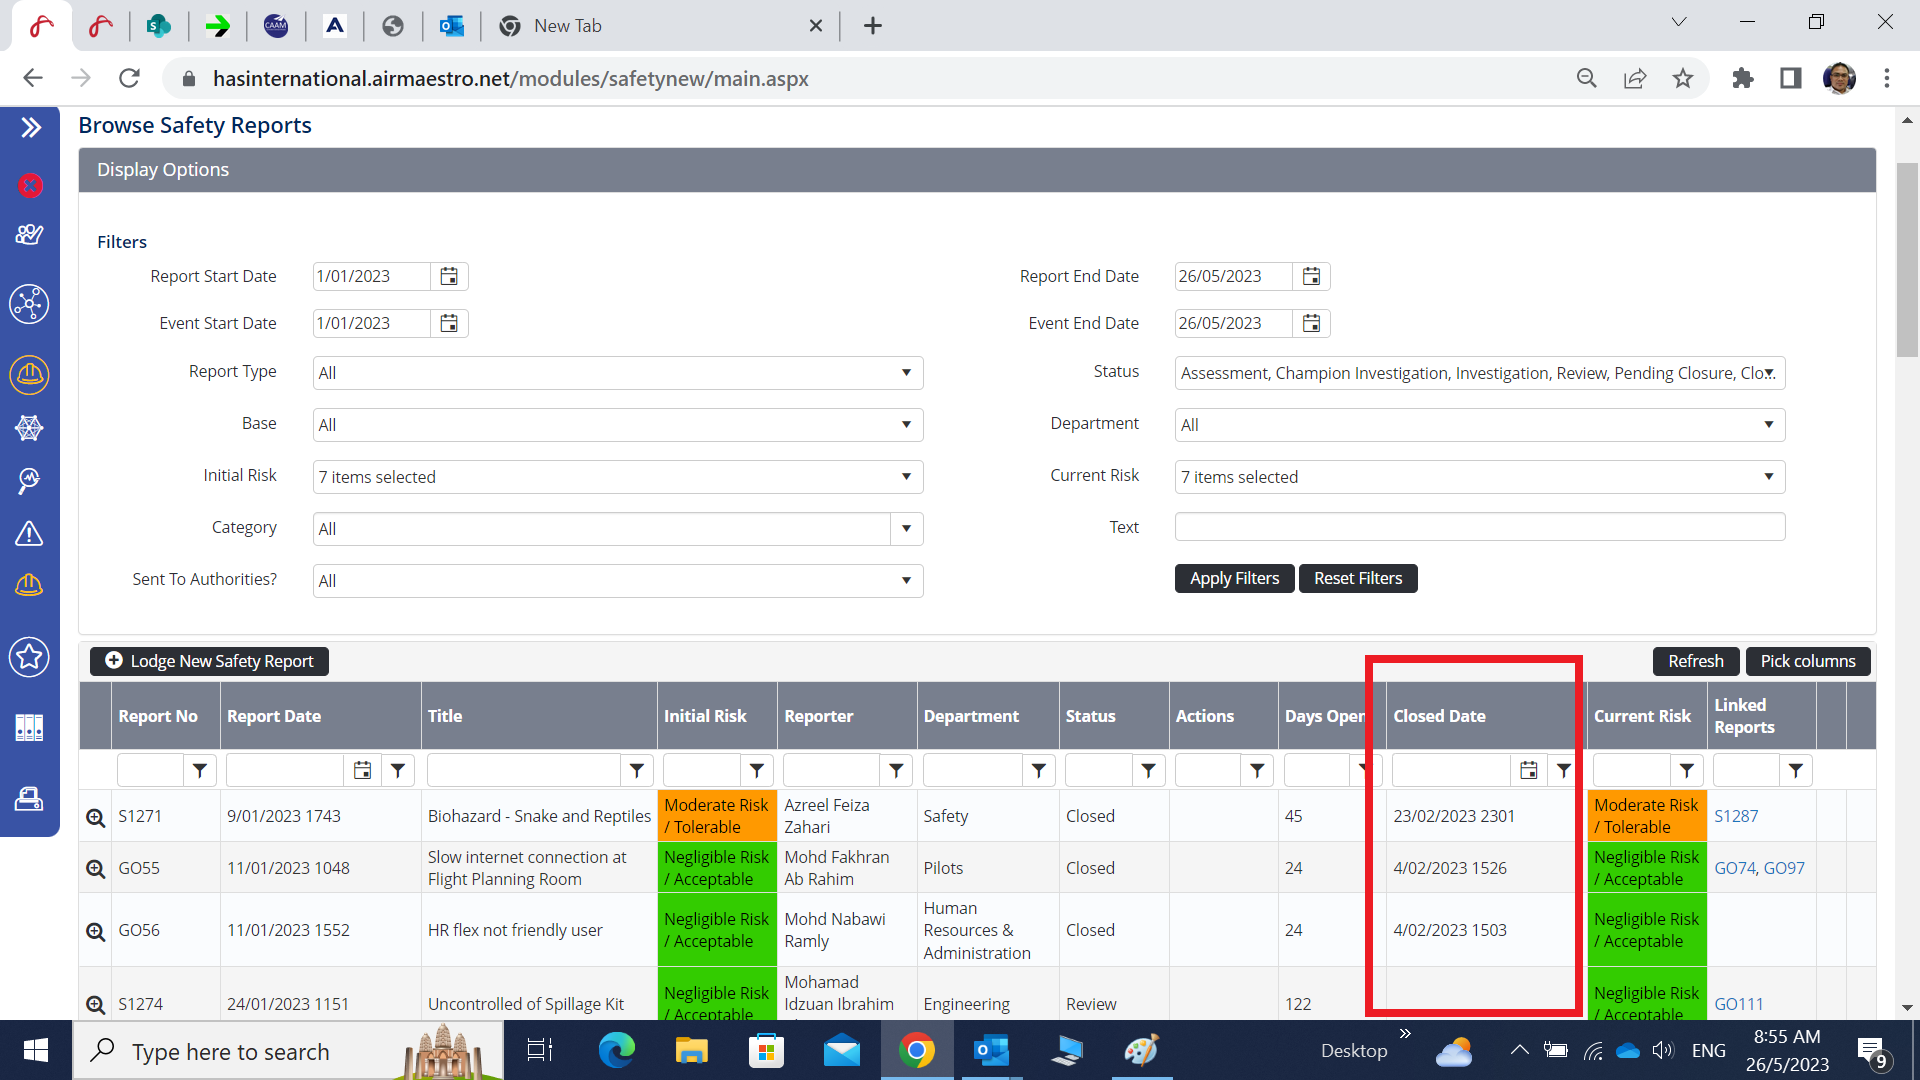
Task: Sort by Report Date column header
Action: (x=274, y=716)
